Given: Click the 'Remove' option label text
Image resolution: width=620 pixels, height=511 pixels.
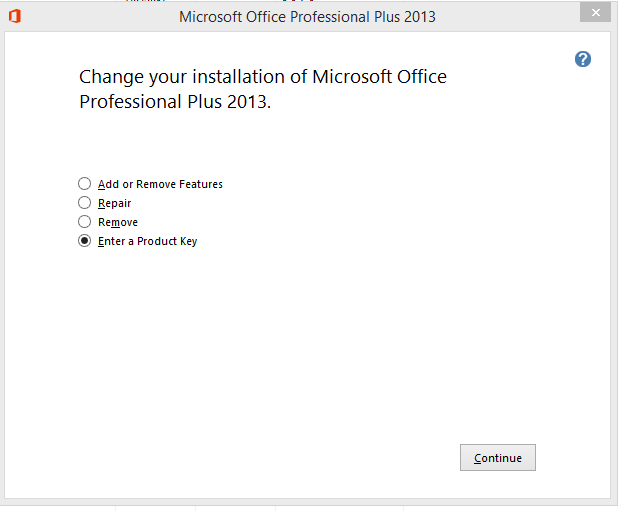Looking at the screenshot, I should [118, 222].
